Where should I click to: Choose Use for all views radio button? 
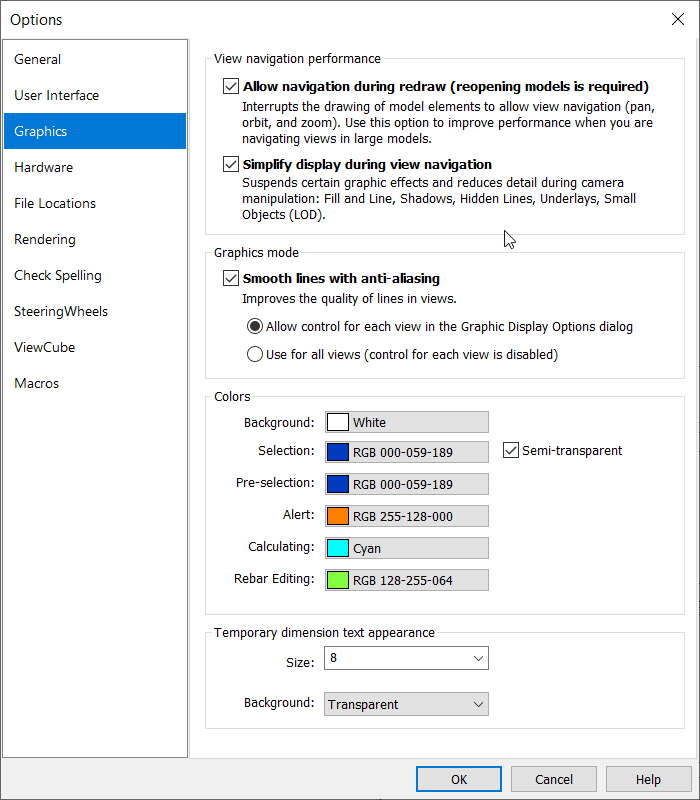[x=255, y=354]
